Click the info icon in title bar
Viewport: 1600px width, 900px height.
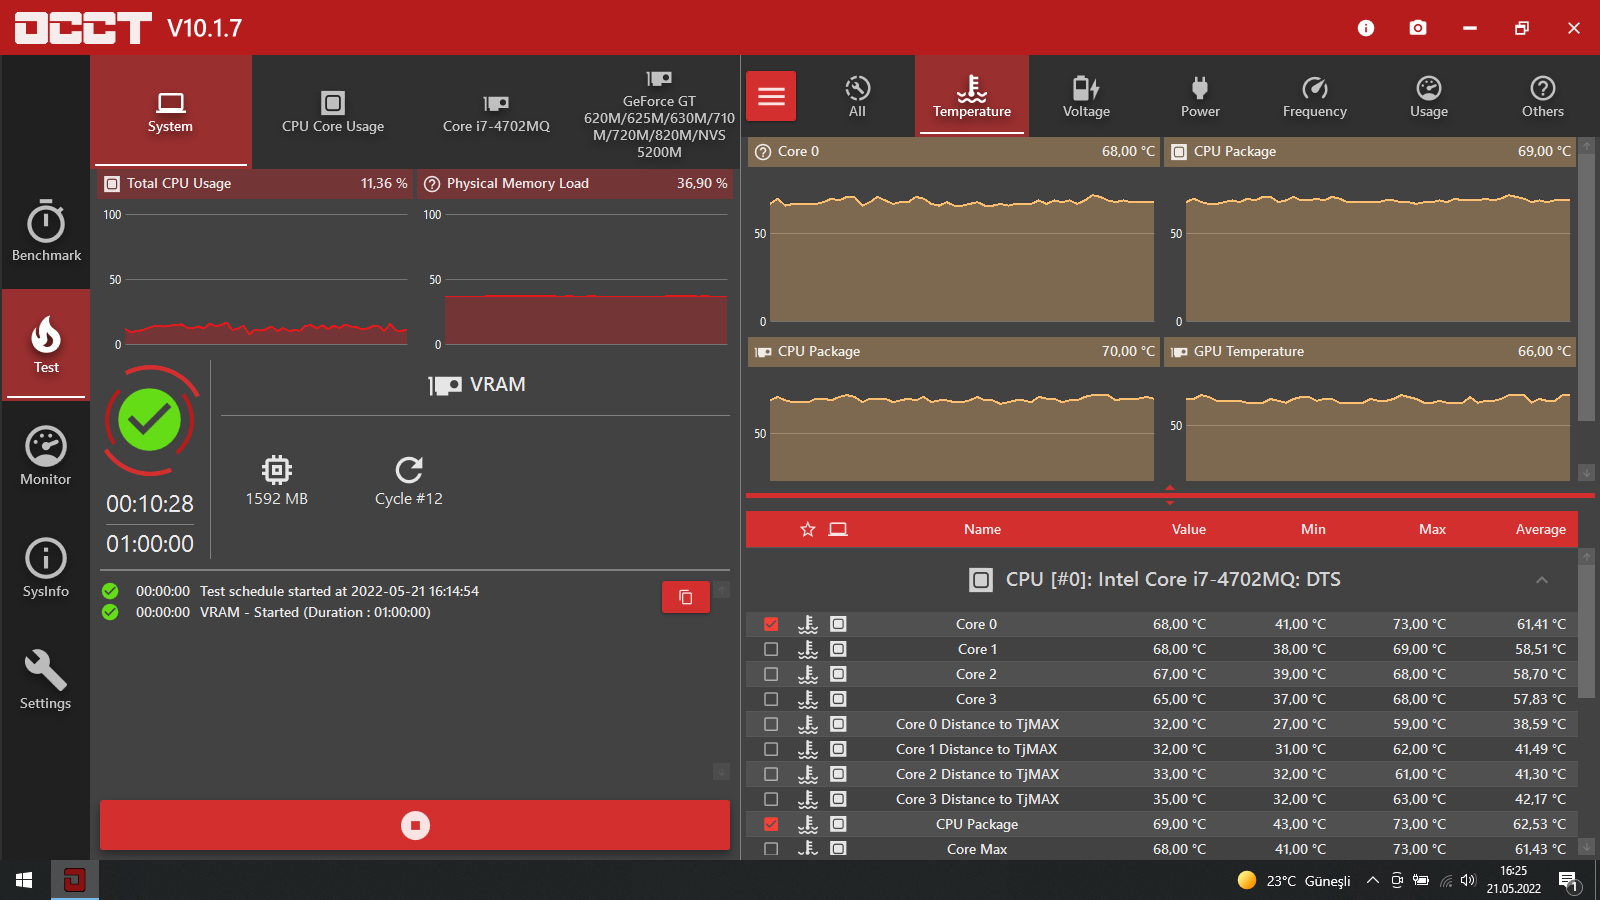click(1366, 28)
